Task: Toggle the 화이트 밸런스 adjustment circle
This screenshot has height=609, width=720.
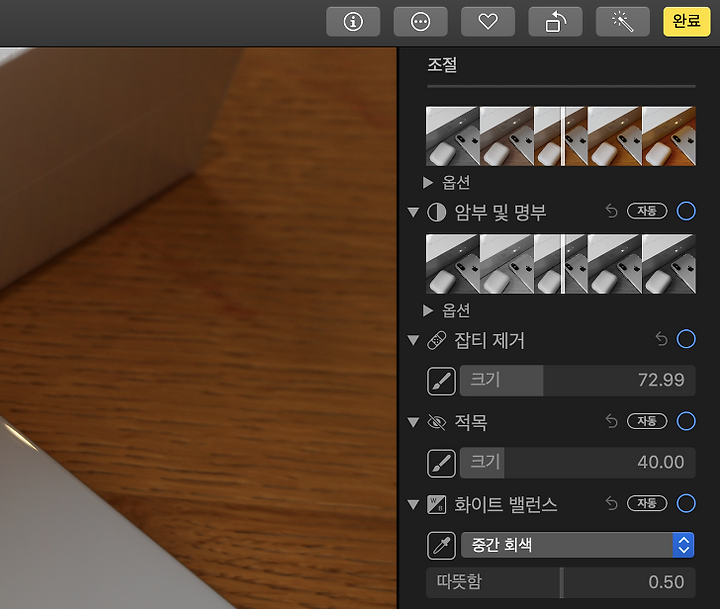Action: (x=686, y=503)
